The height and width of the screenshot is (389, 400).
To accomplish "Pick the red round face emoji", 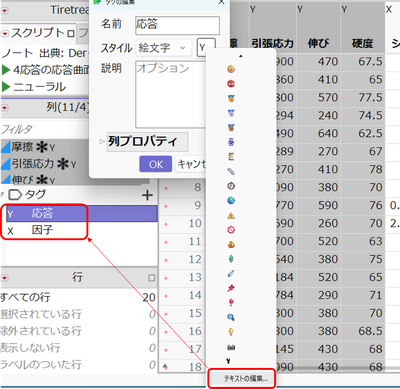I will tap(231, 83).
